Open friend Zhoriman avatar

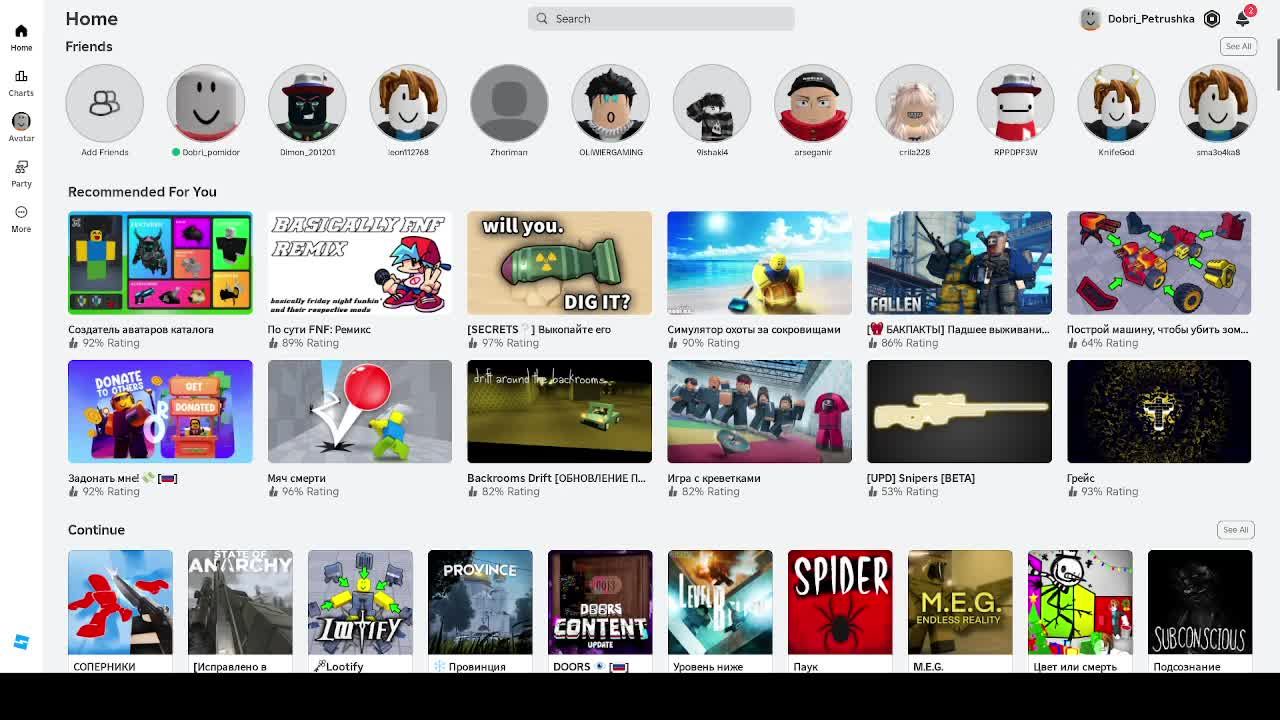tap(509, 103)
